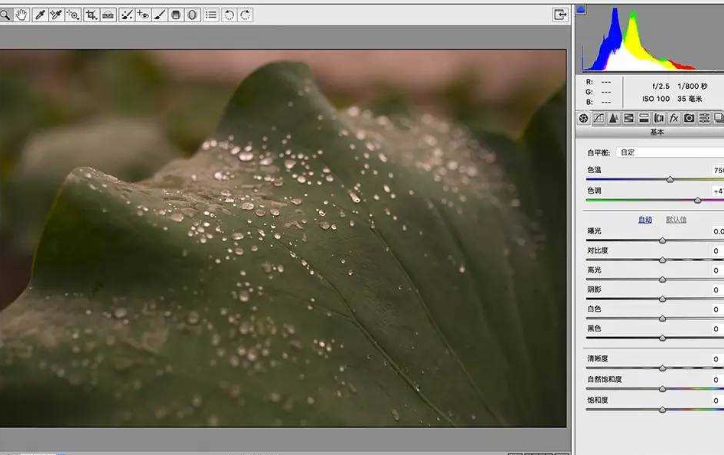This screenshot has width=724, height=455.
Task: Switch to the Tone Curve panel tab
Action: click(x=598, y=118)
